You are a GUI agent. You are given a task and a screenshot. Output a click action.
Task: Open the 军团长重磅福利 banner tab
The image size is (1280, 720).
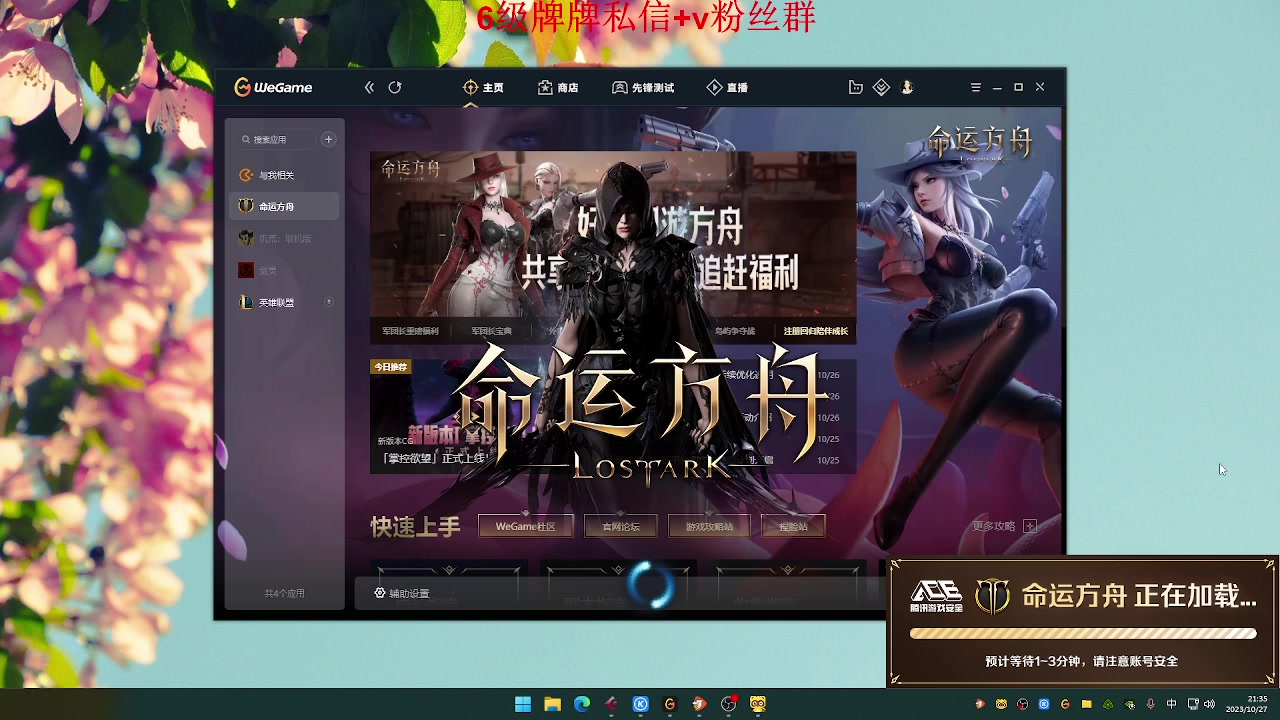(410, 331)
